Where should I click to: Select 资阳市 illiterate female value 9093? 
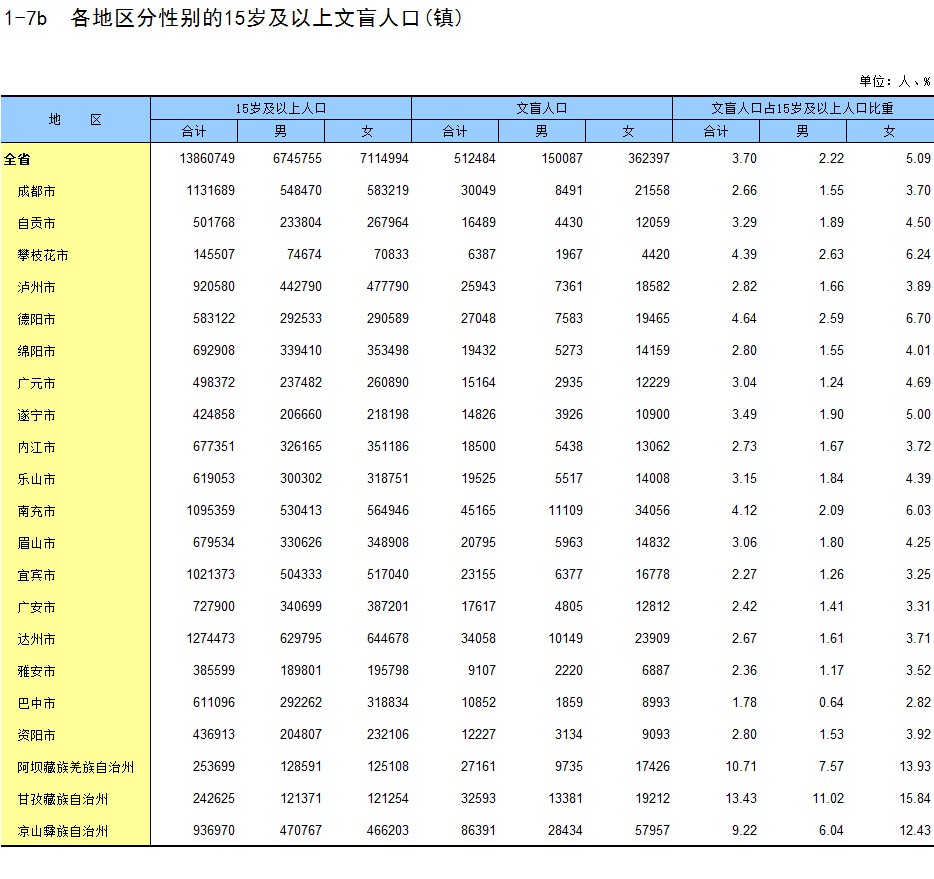coord(656,735)
